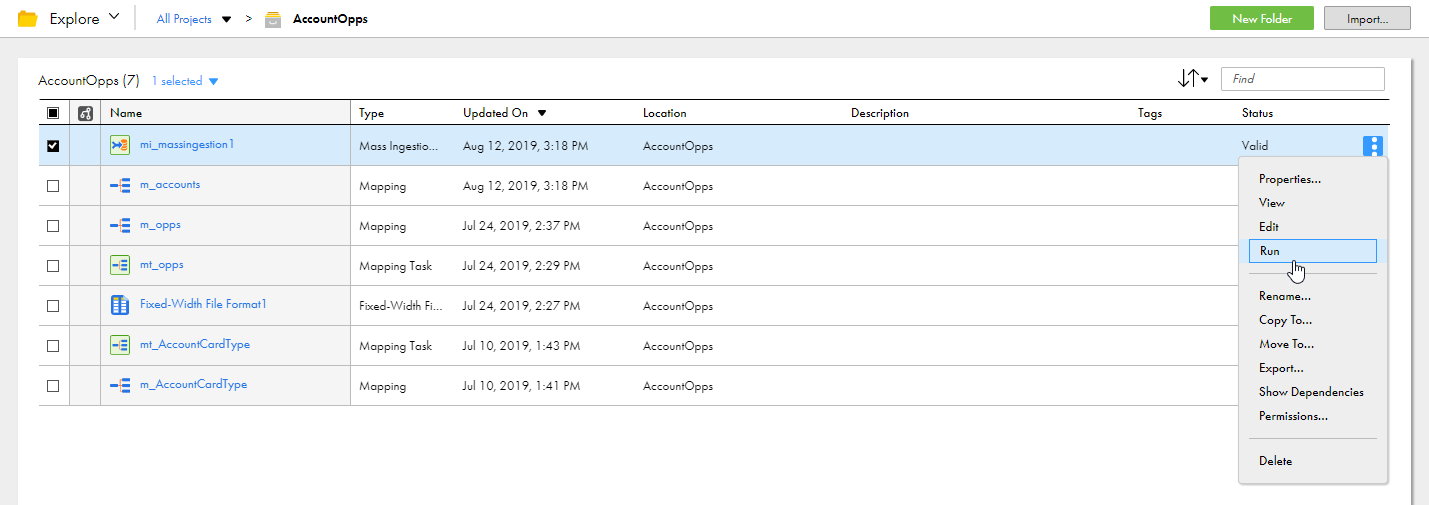Click the 'Aug 12, 2019, 3:18 PM' cell for m_accounts
The width and height of the screenshot is (1429, 505).
click(525, 186)
